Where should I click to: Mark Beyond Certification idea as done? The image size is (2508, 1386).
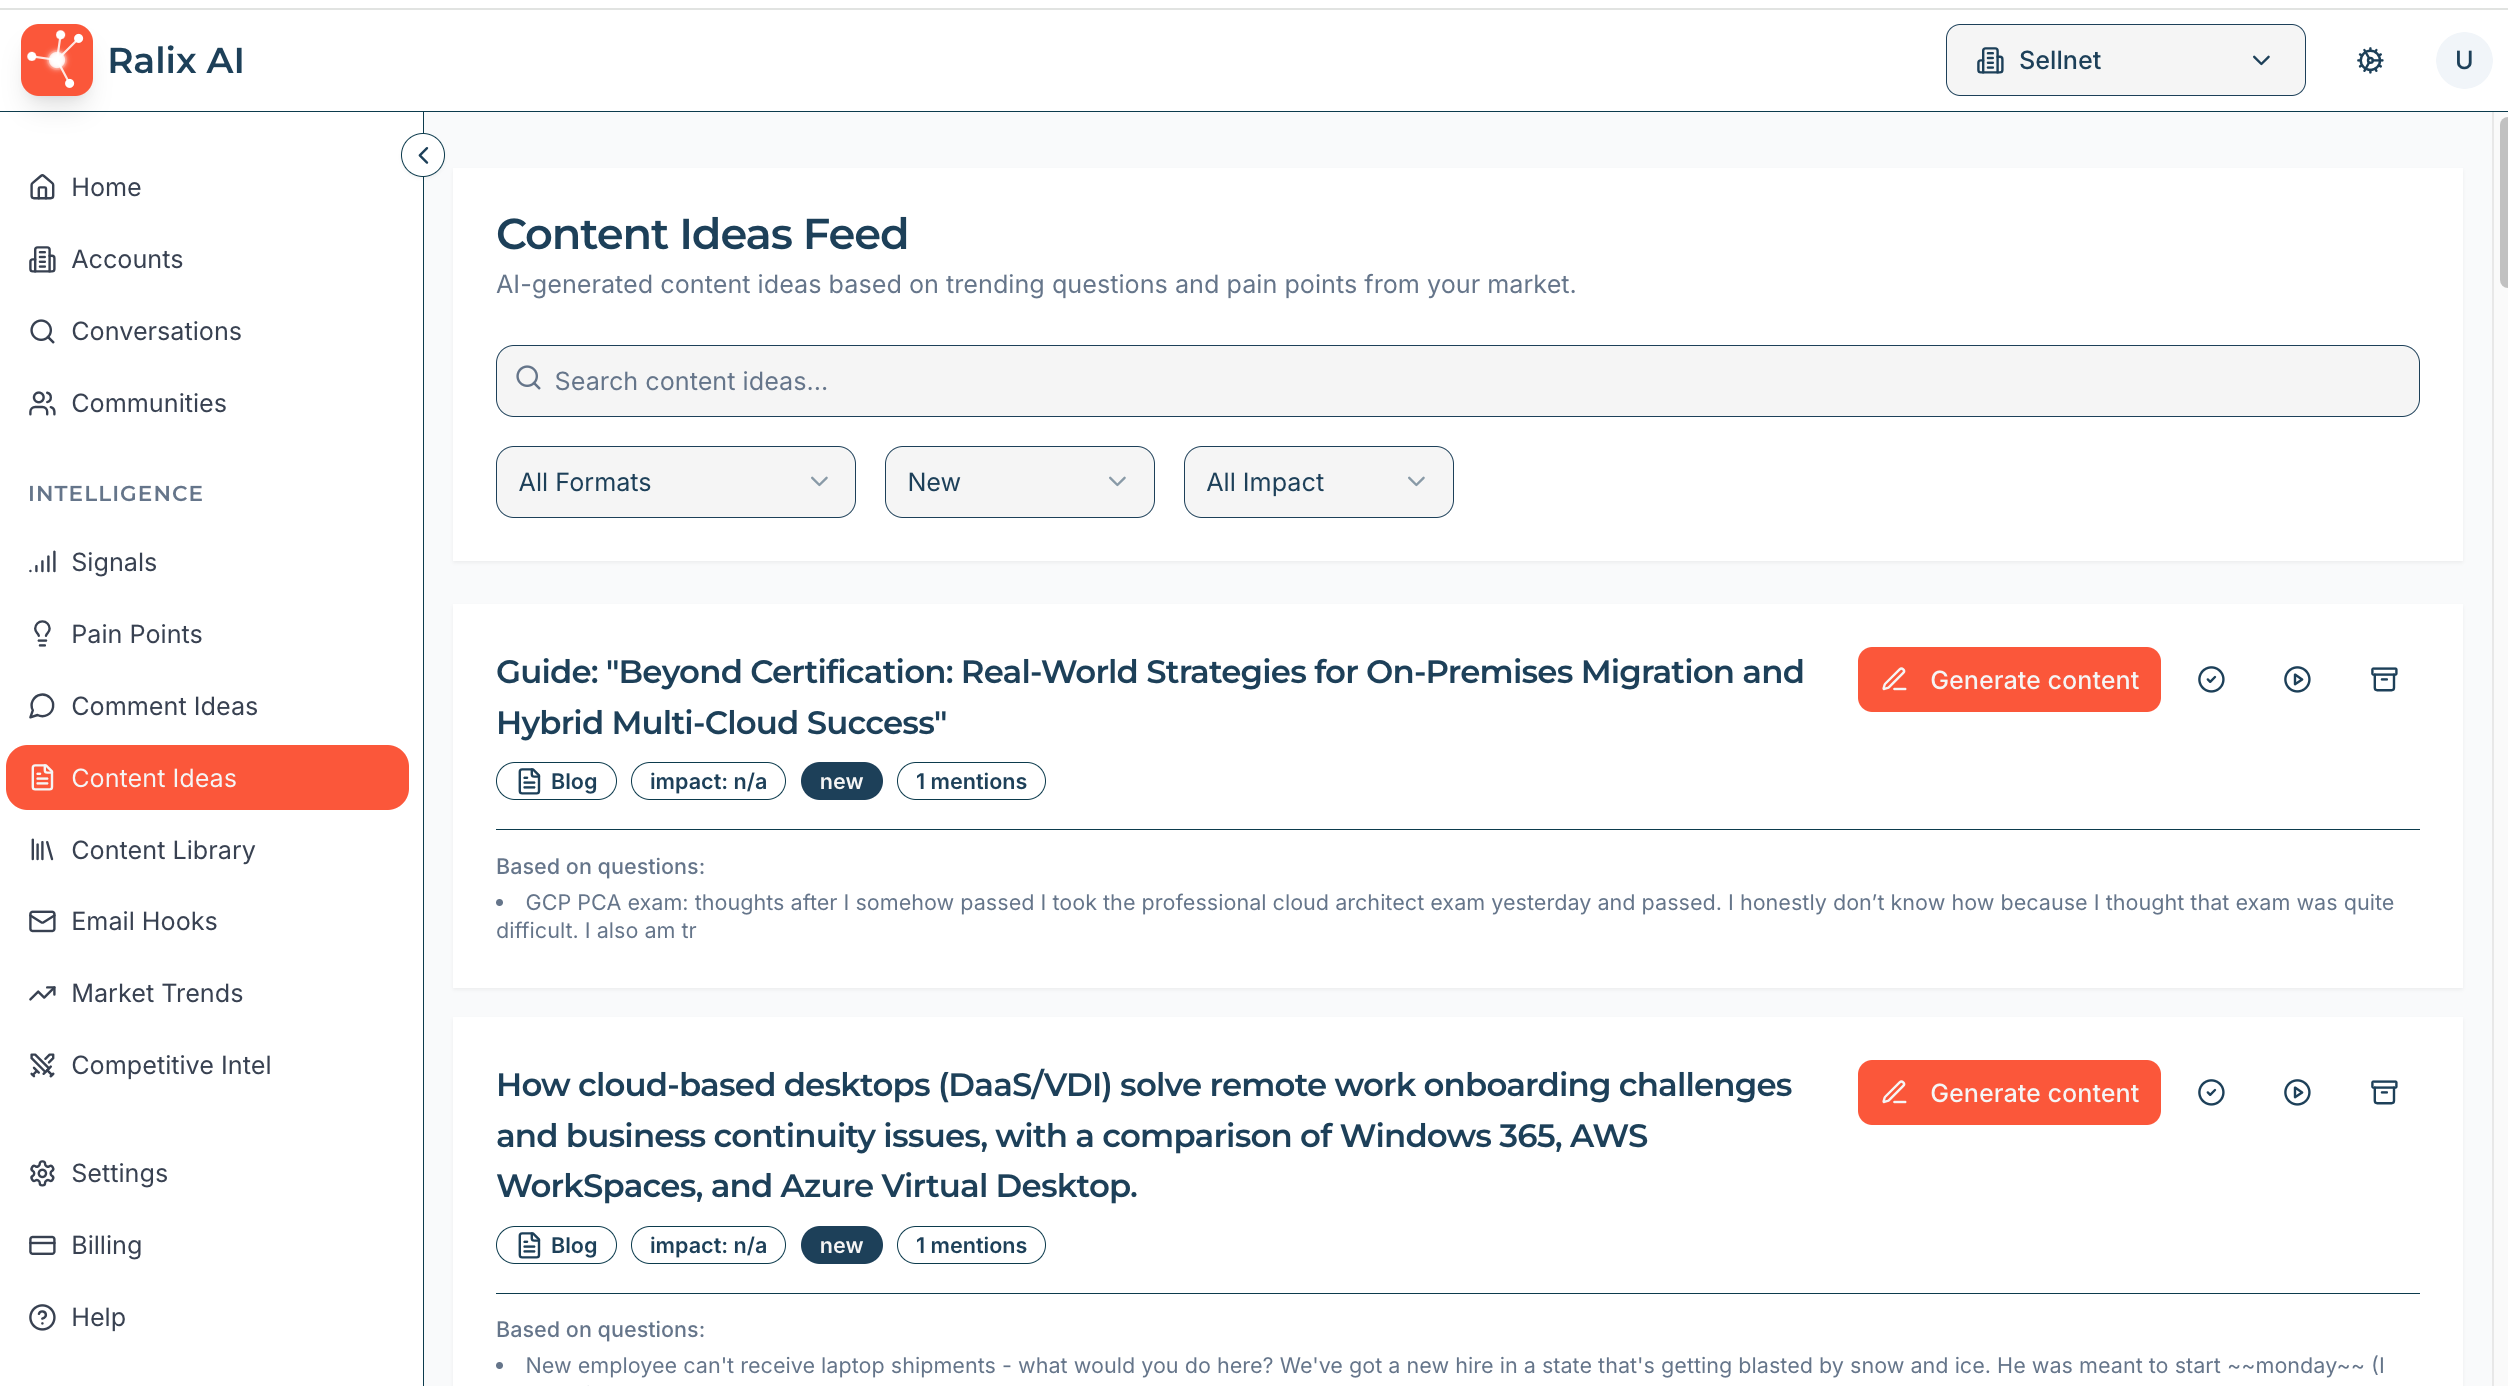2211,680
